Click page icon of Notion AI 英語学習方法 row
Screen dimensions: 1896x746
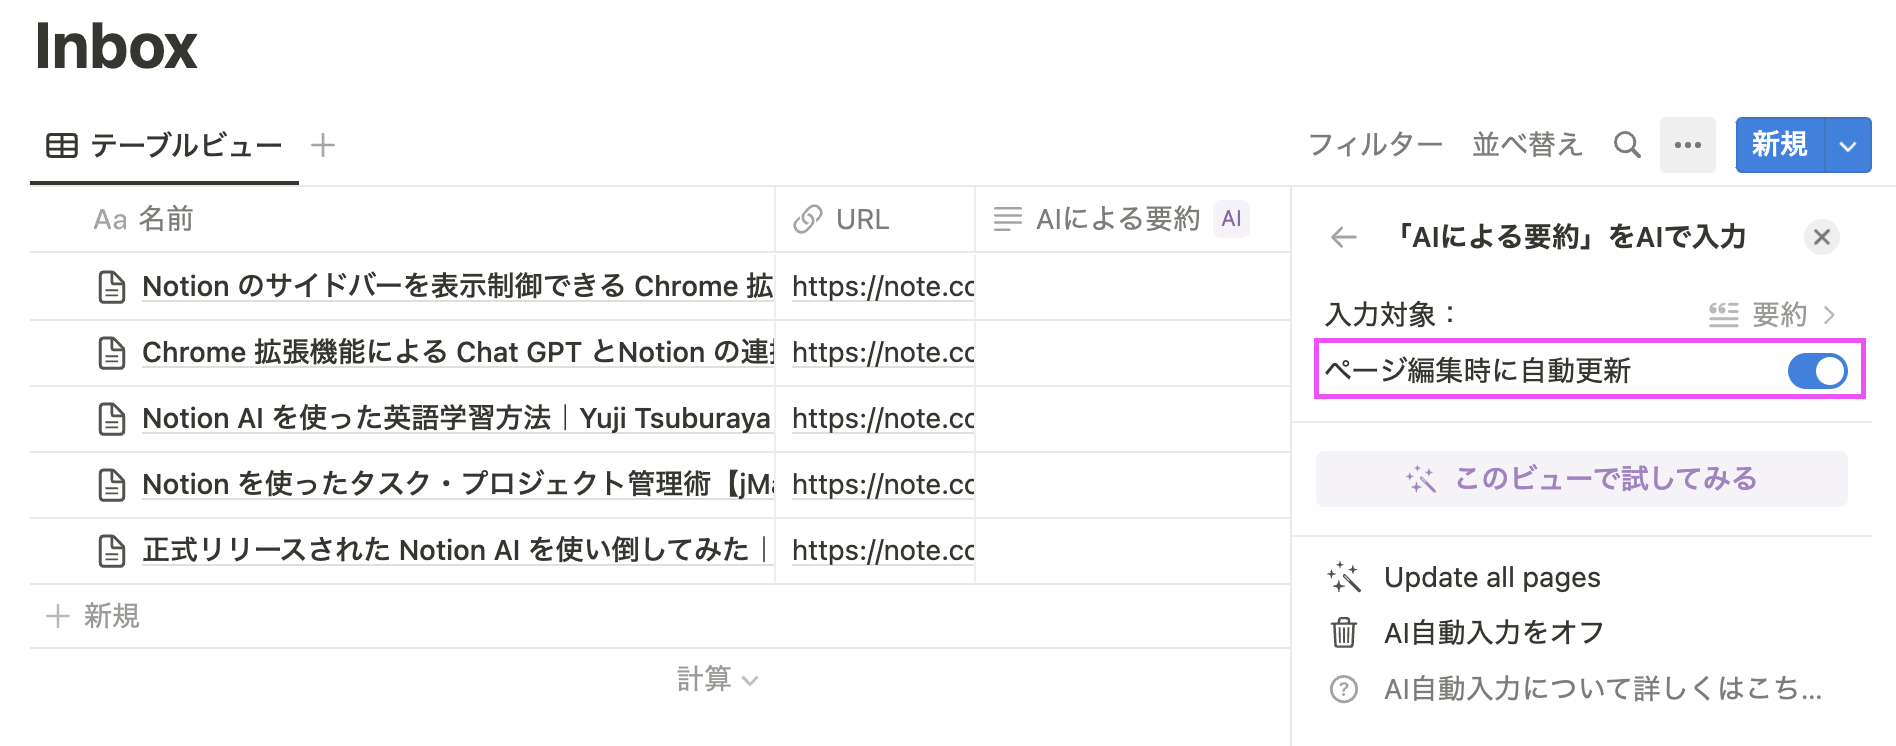(112, 419)
